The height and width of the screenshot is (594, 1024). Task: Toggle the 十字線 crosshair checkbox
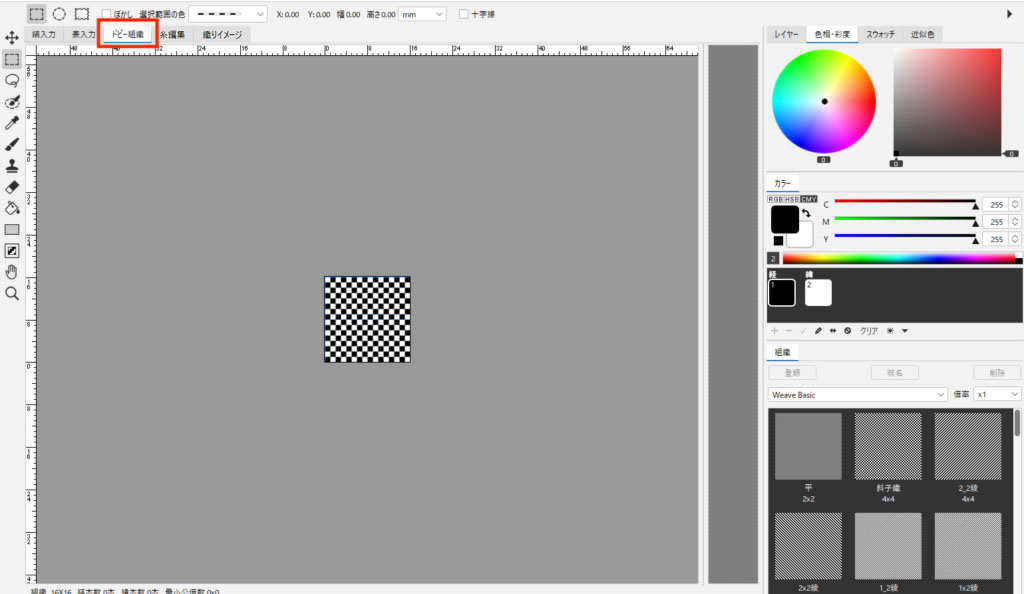tap(463, 14)
